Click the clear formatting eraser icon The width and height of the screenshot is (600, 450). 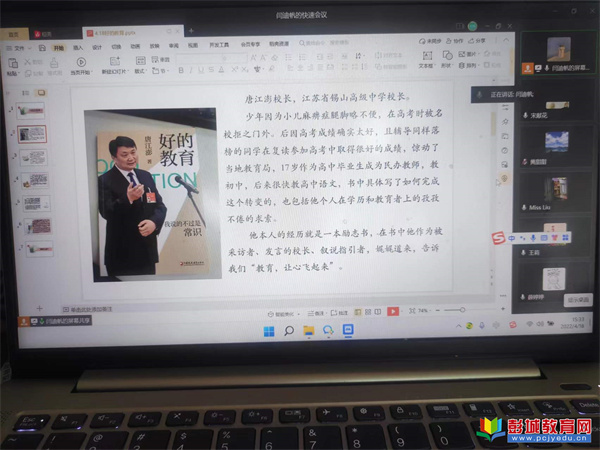pyautogui.click(x=274, y=58)
